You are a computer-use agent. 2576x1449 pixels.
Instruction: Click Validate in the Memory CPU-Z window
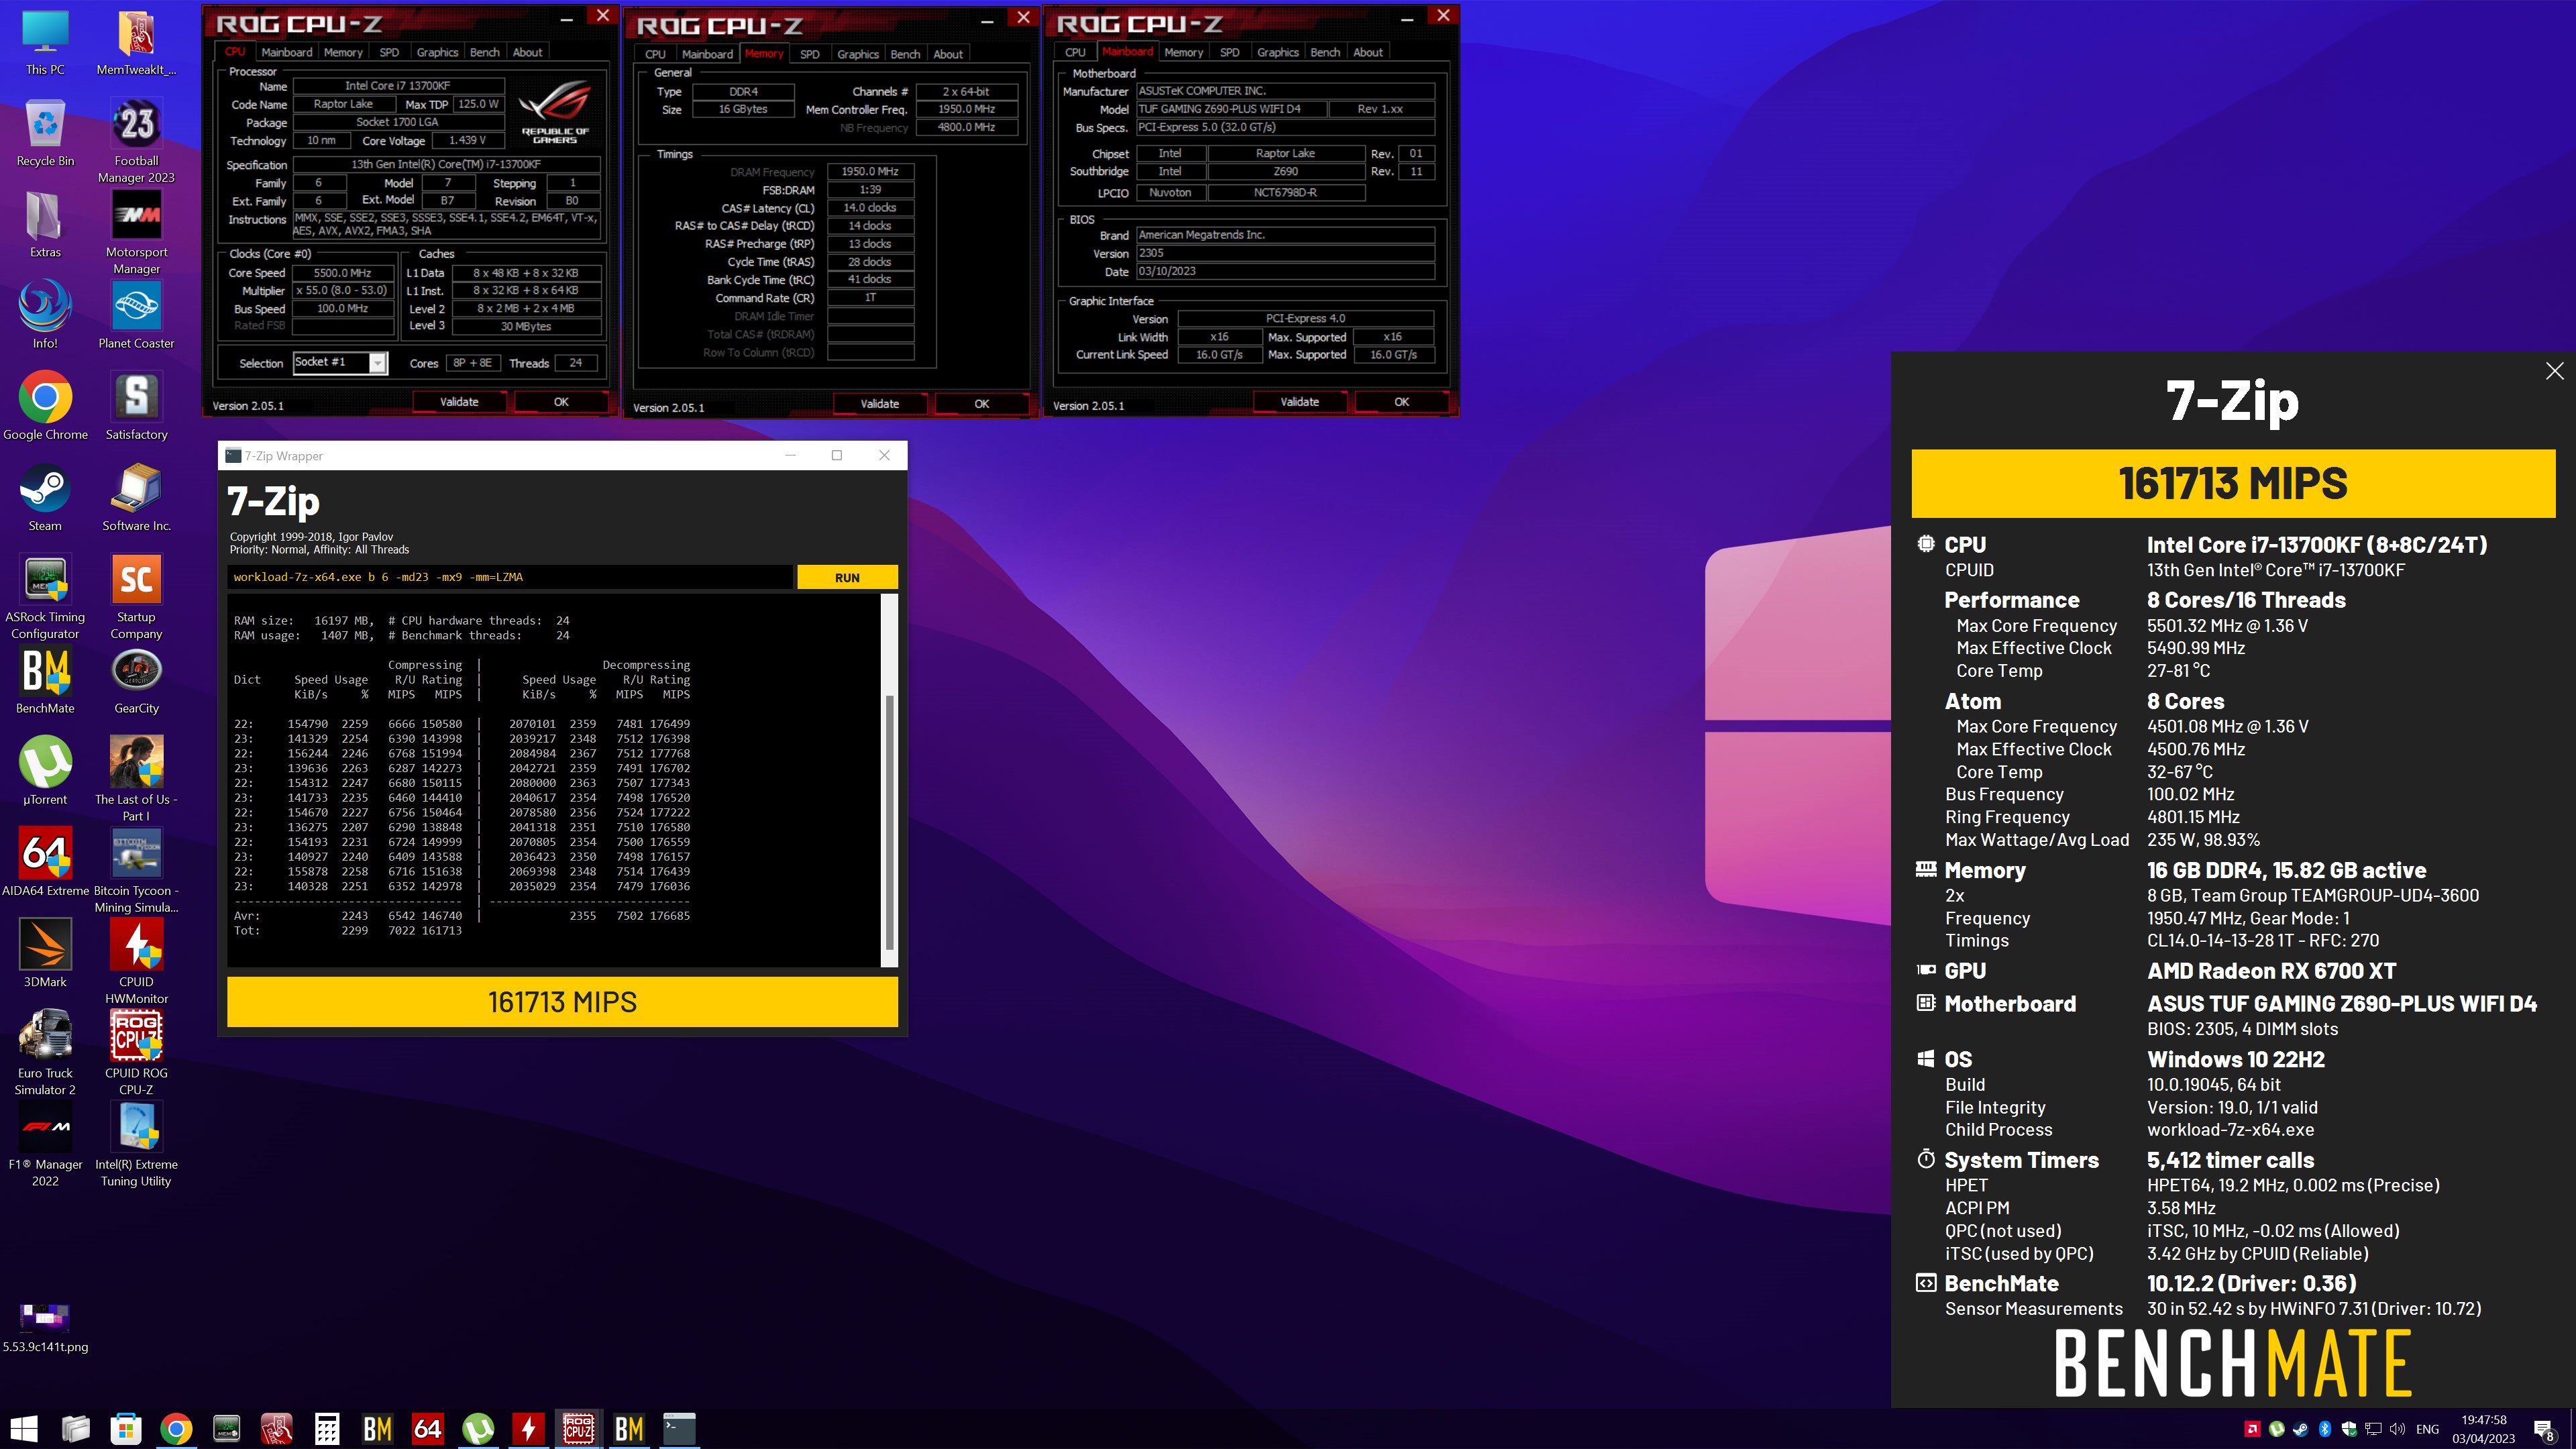coord(880,403)
